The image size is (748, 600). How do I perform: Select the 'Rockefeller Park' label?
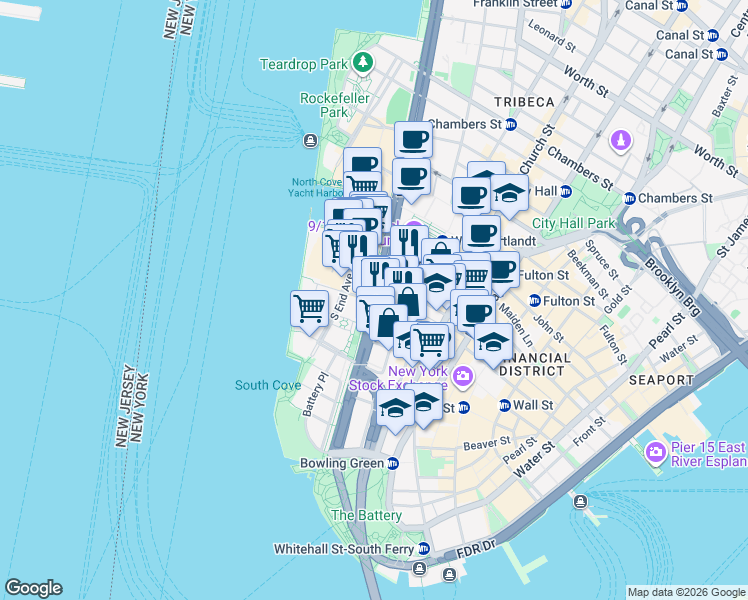(x=334, y=105)
